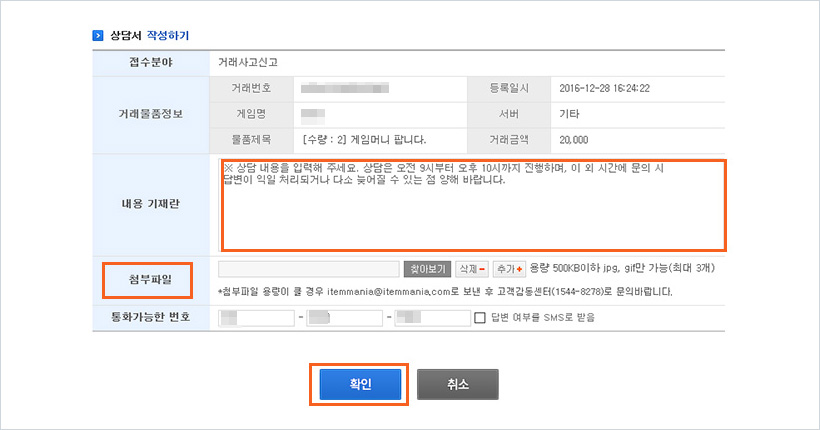Click the 거래사고신고 category value
Image resolution: width=820 pixels, height=430 pixels.
248,62
